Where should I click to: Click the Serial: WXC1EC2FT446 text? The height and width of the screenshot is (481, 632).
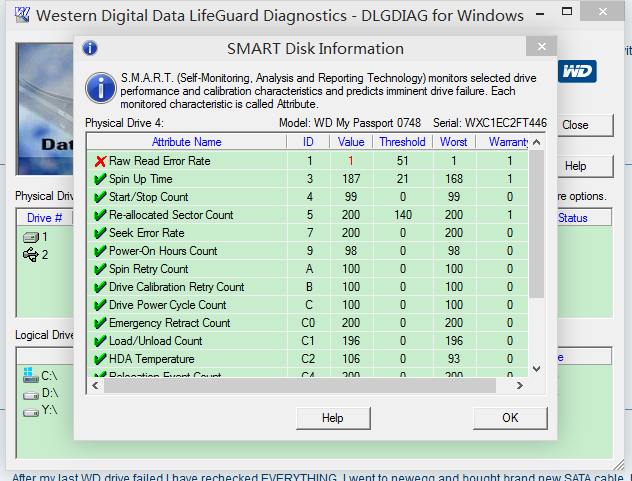coord(490,123)
